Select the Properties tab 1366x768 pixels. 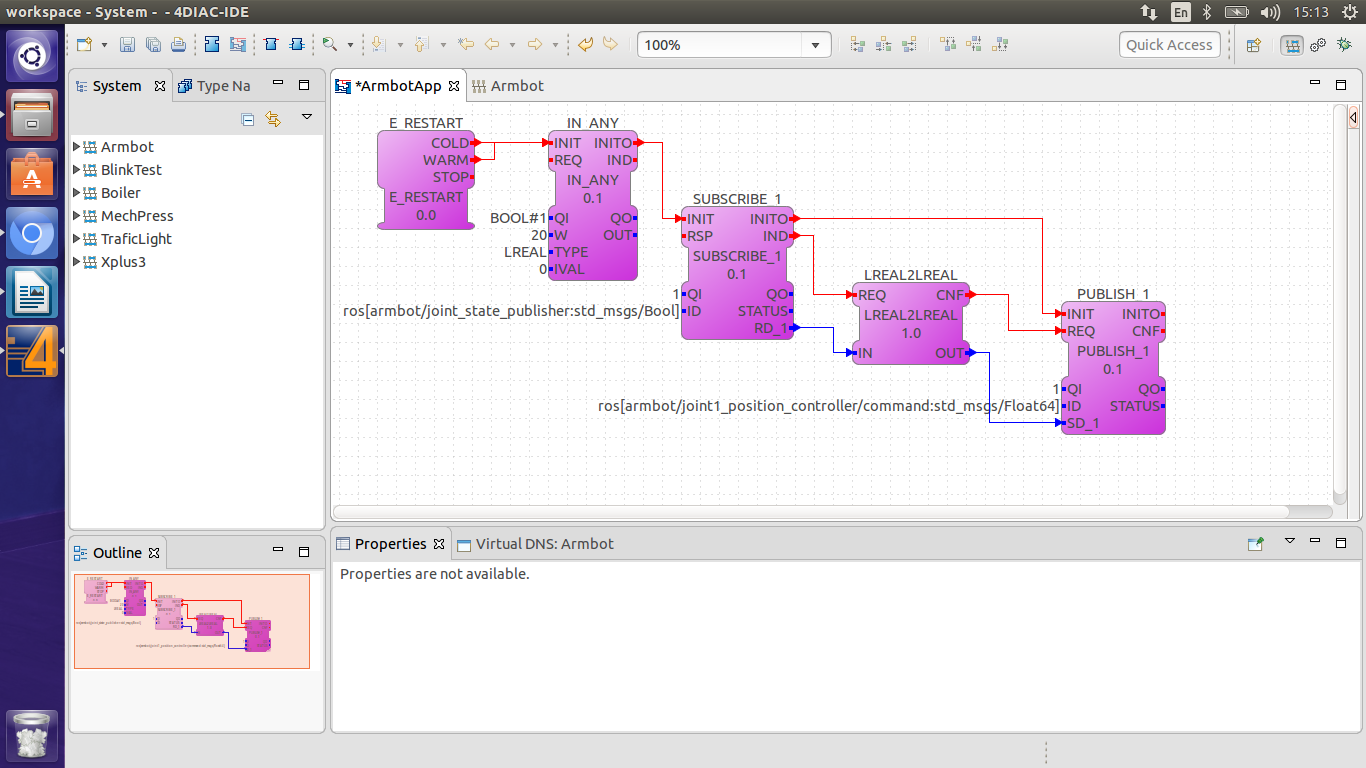click(390, 544)
